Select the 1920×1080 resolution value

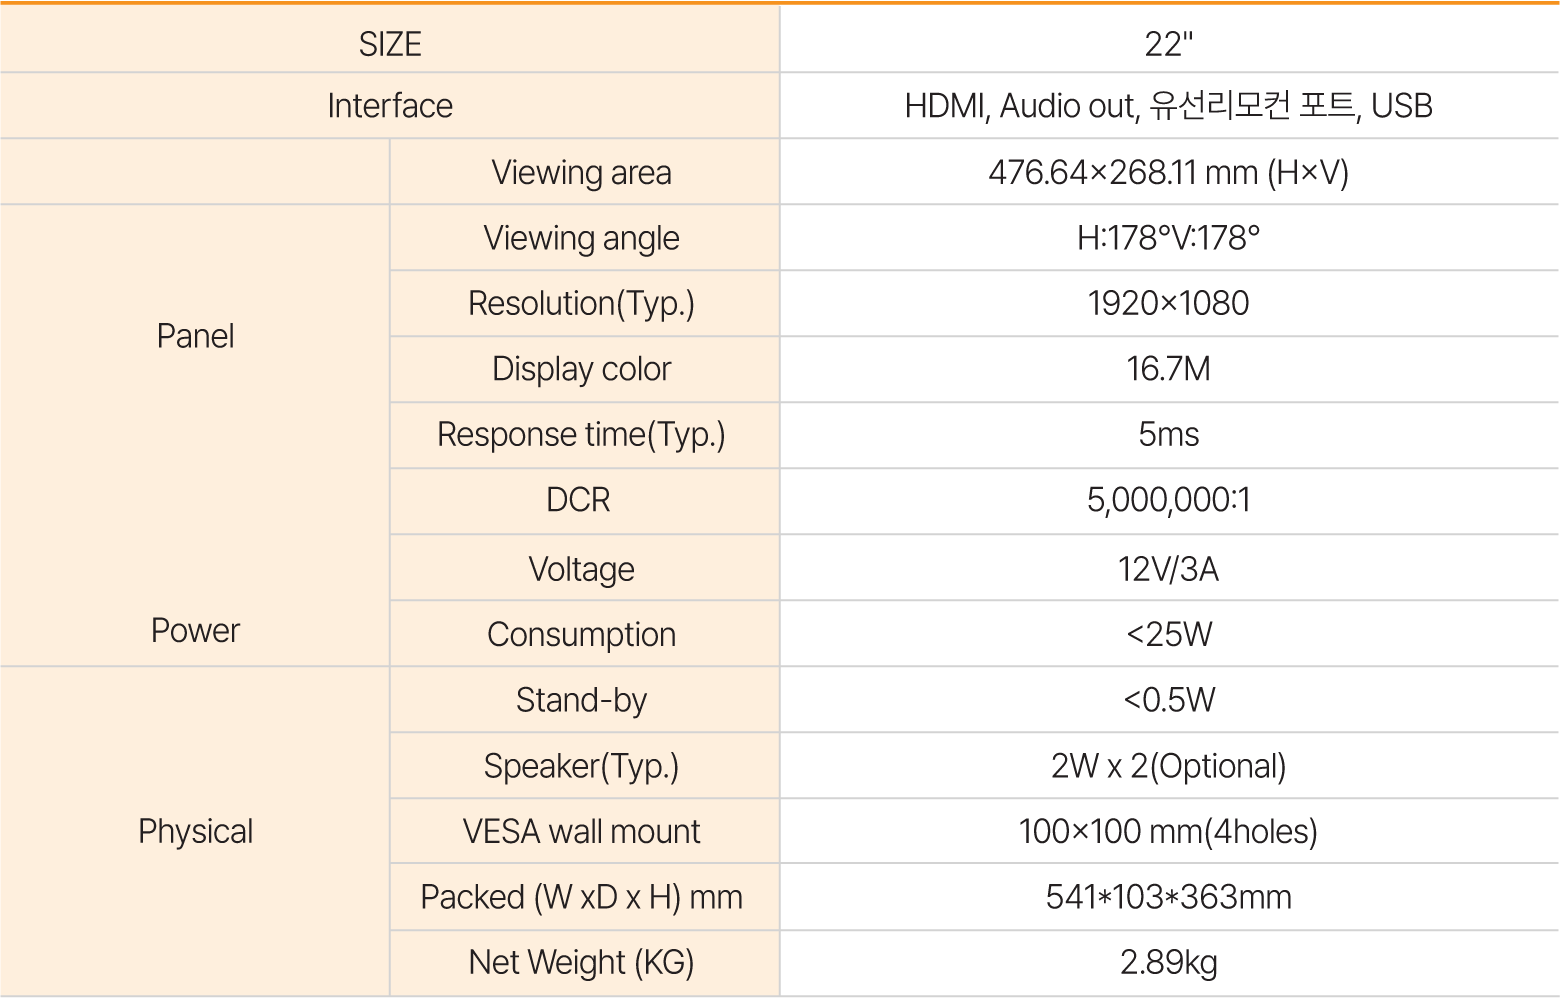tap(1169, 303)
